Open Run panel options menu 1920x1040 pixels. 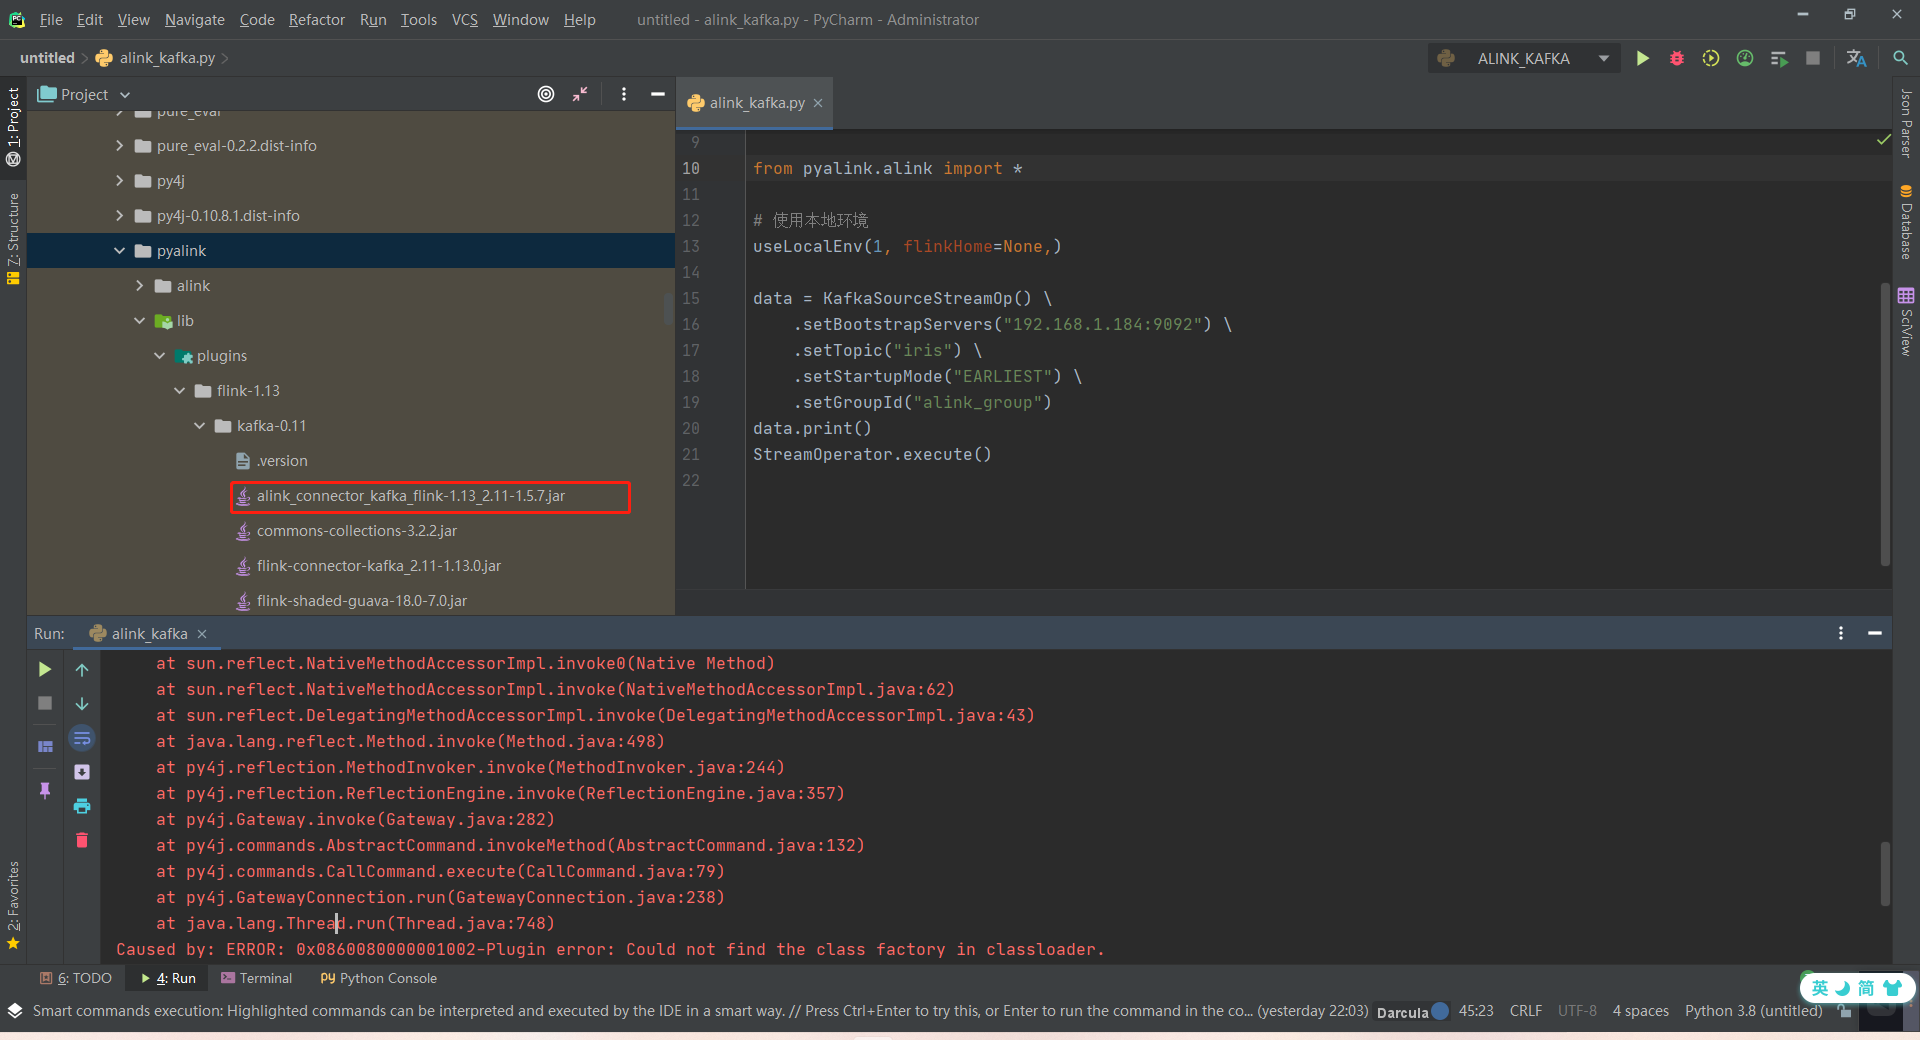coord(1841,633)
